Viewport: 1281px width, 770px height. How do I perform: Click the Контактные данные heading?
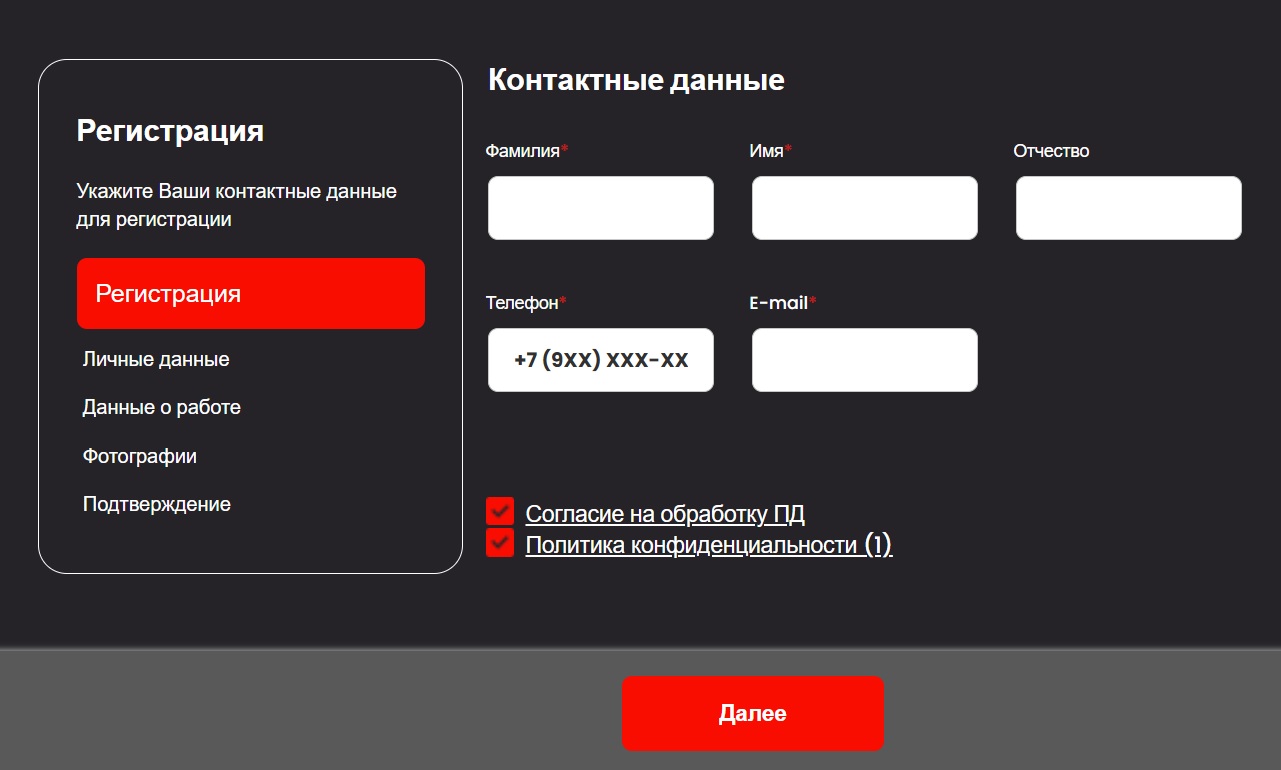(x=636, y=80)
